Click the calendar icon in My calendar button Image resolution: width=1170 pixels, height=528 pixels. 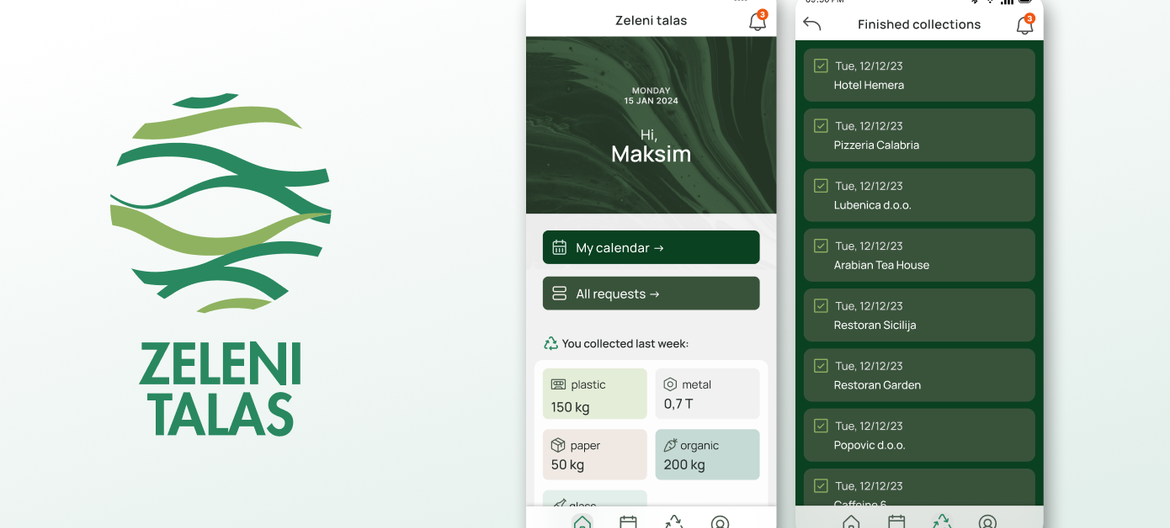tap(559, 248)
